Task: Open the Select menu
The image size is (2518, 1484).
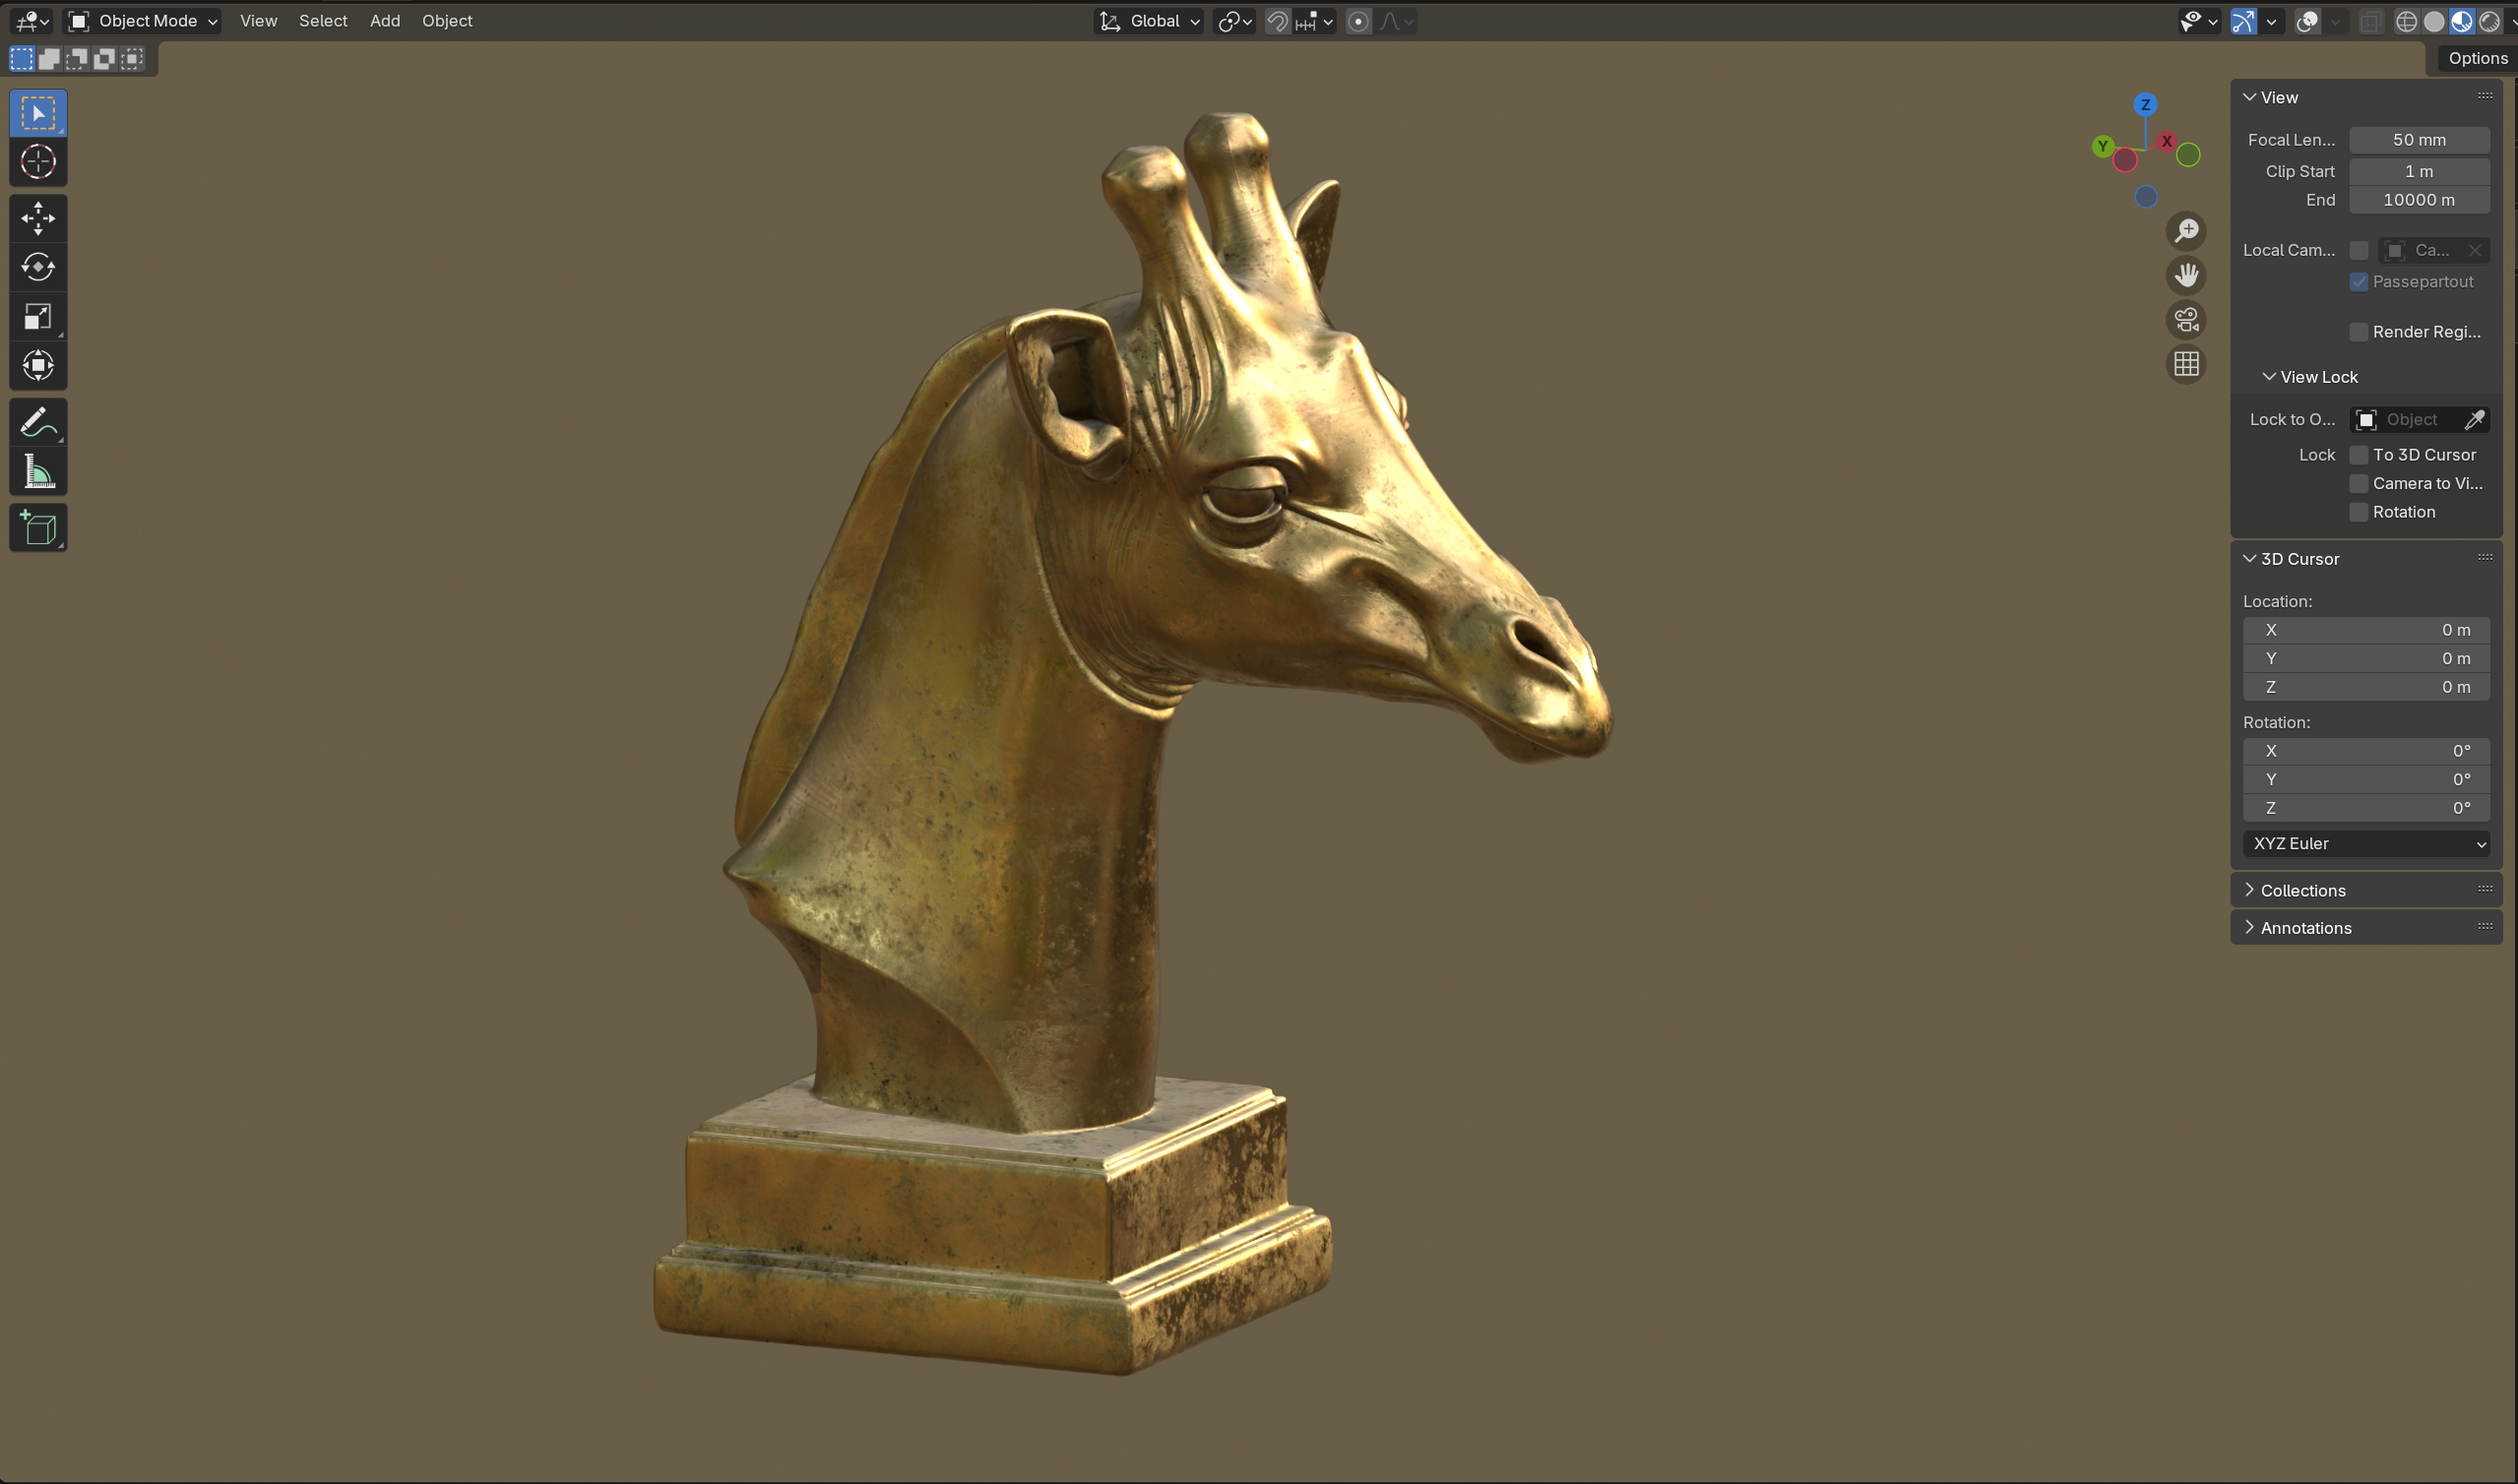Action: coord(323,21)
